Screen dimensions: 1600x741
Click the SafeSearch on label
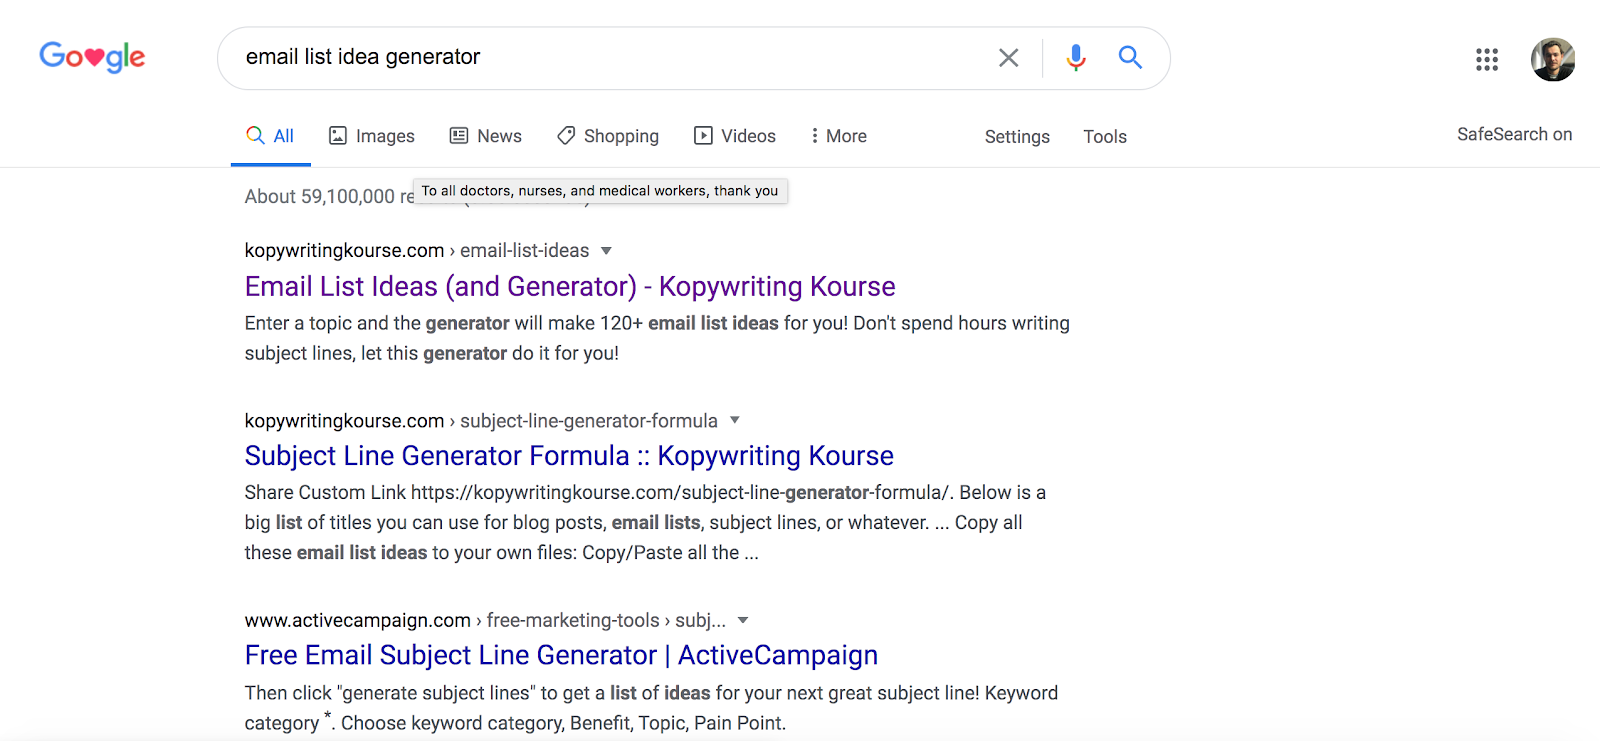1514,134
